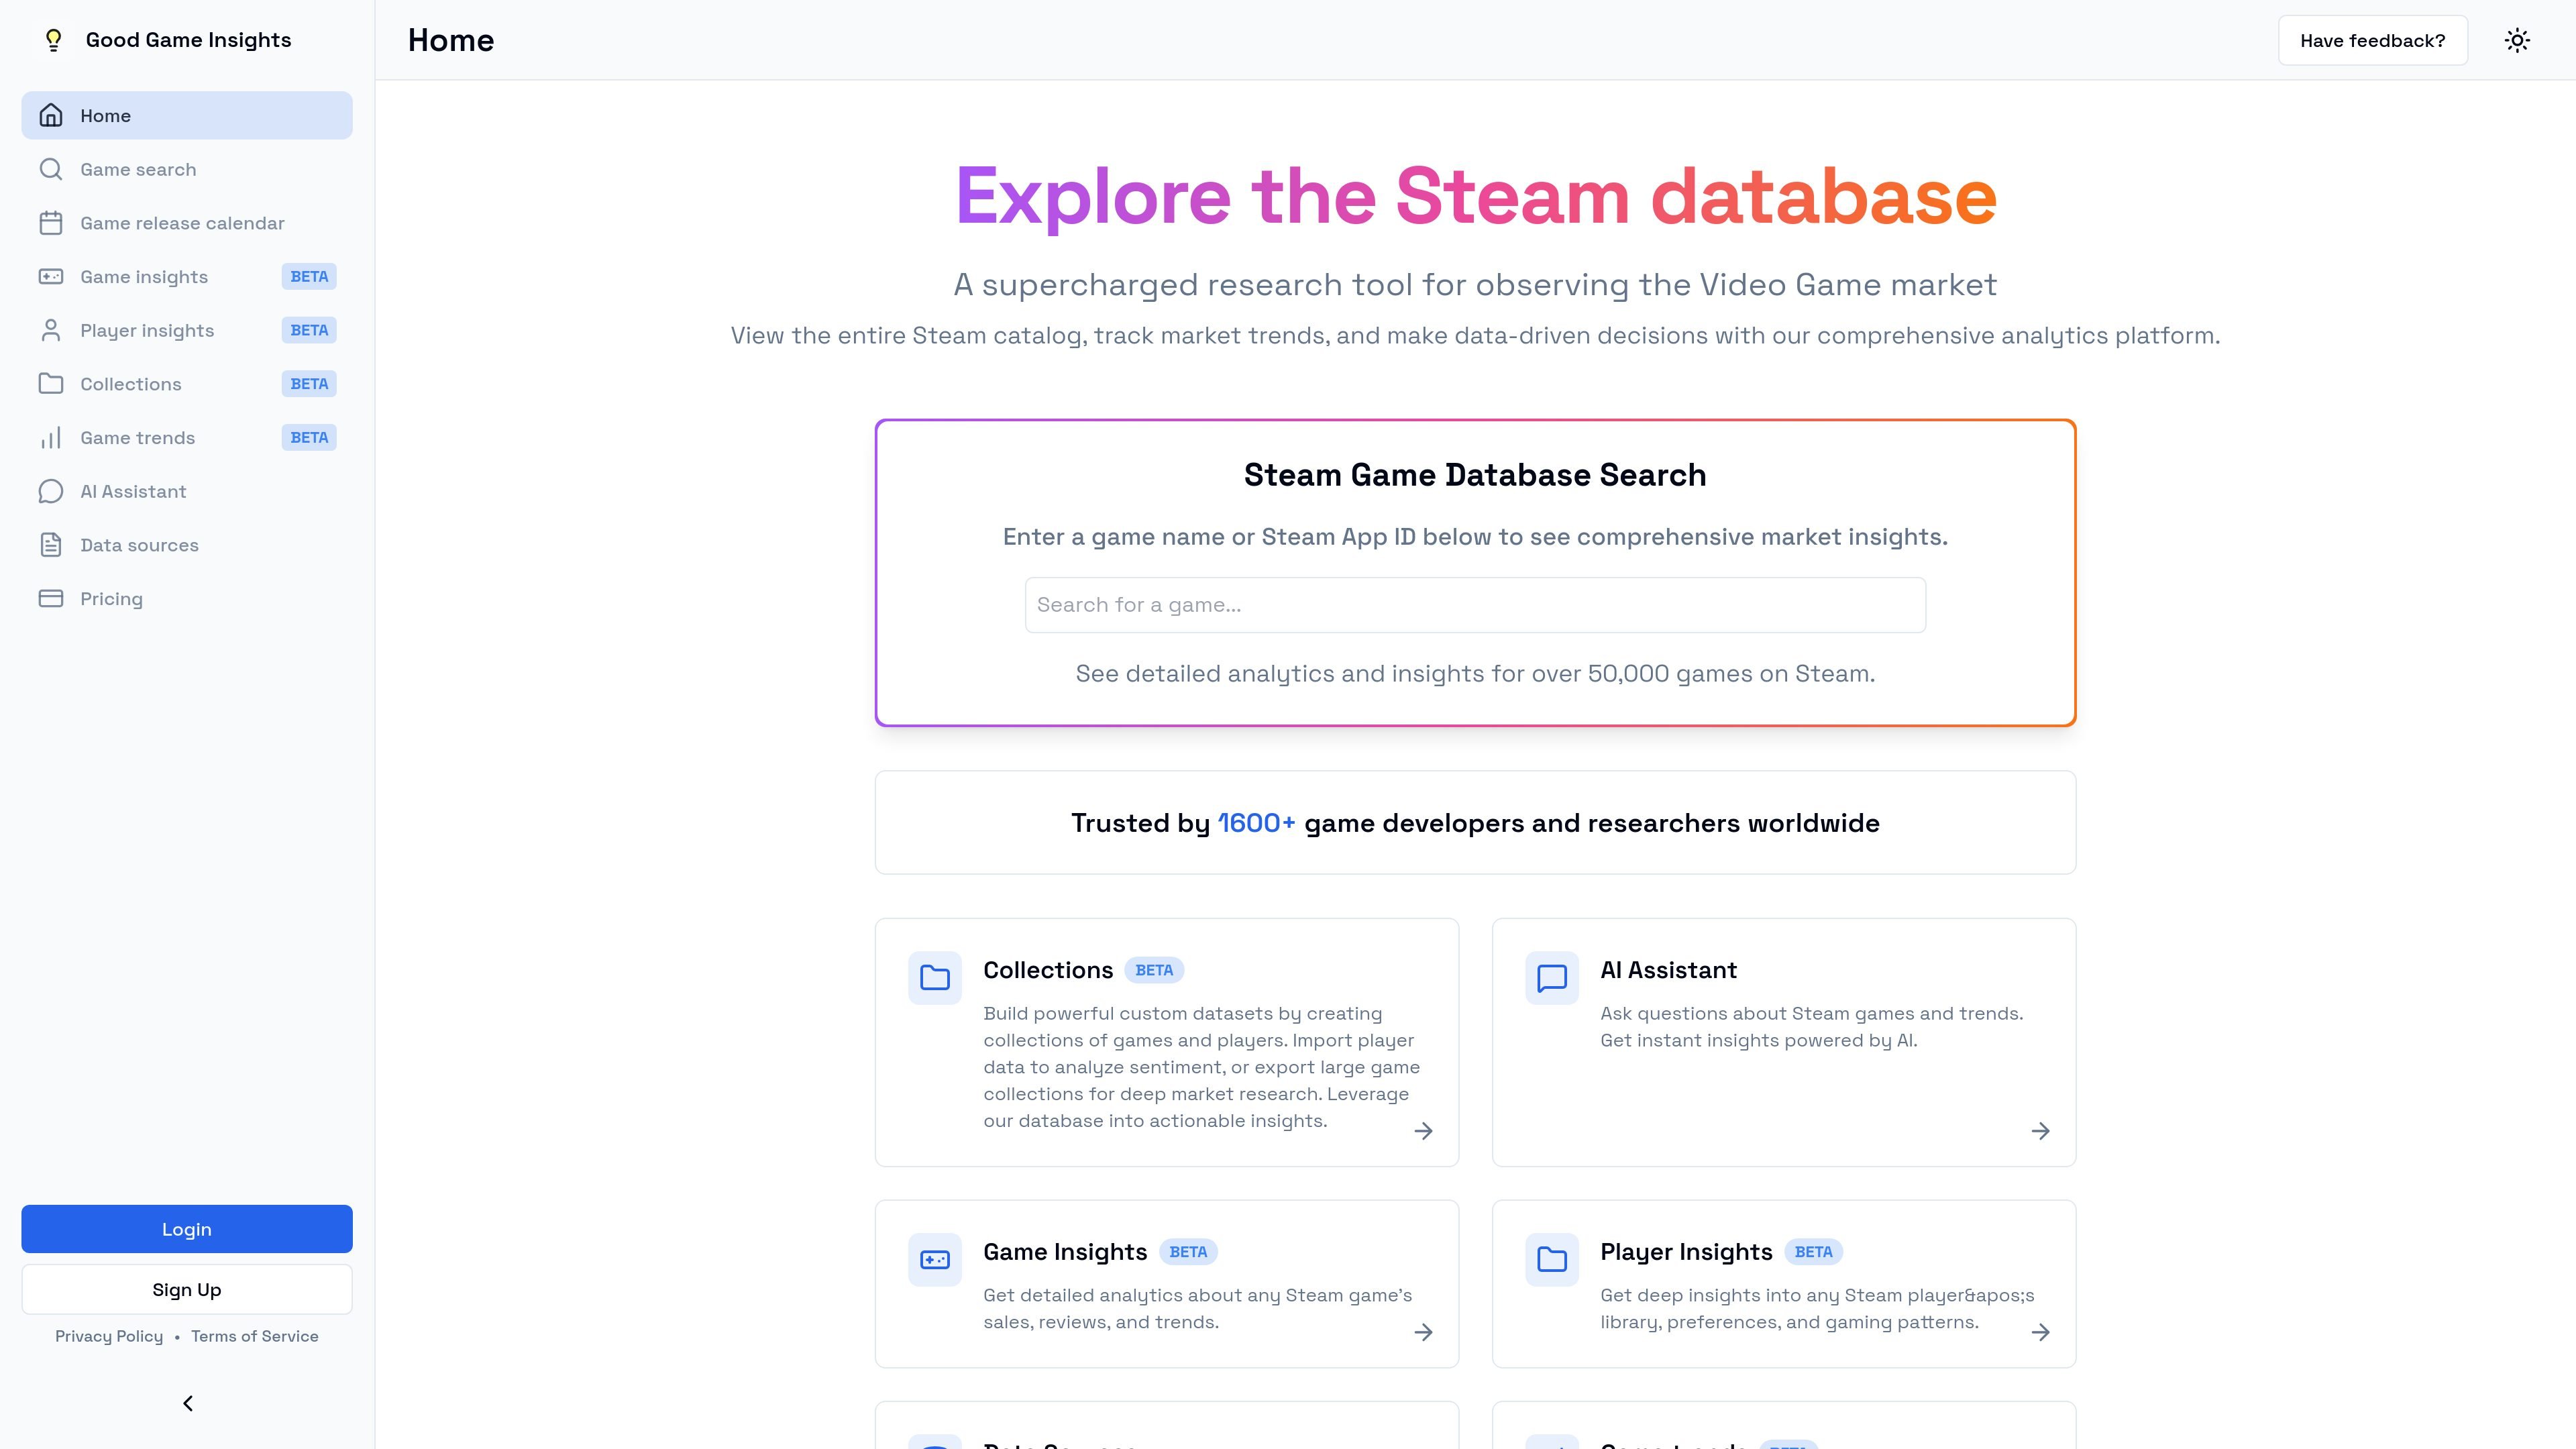The image size is (2576, 1449).
Task: Click the text mentioning over 50,000 games
Action: pos(1475,674)
